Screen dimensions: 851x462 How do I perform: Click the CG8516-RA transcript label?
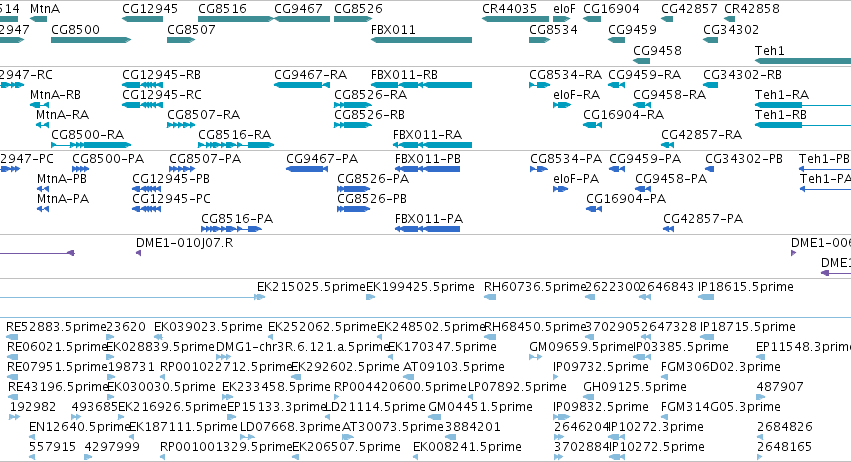pos(234,135)
